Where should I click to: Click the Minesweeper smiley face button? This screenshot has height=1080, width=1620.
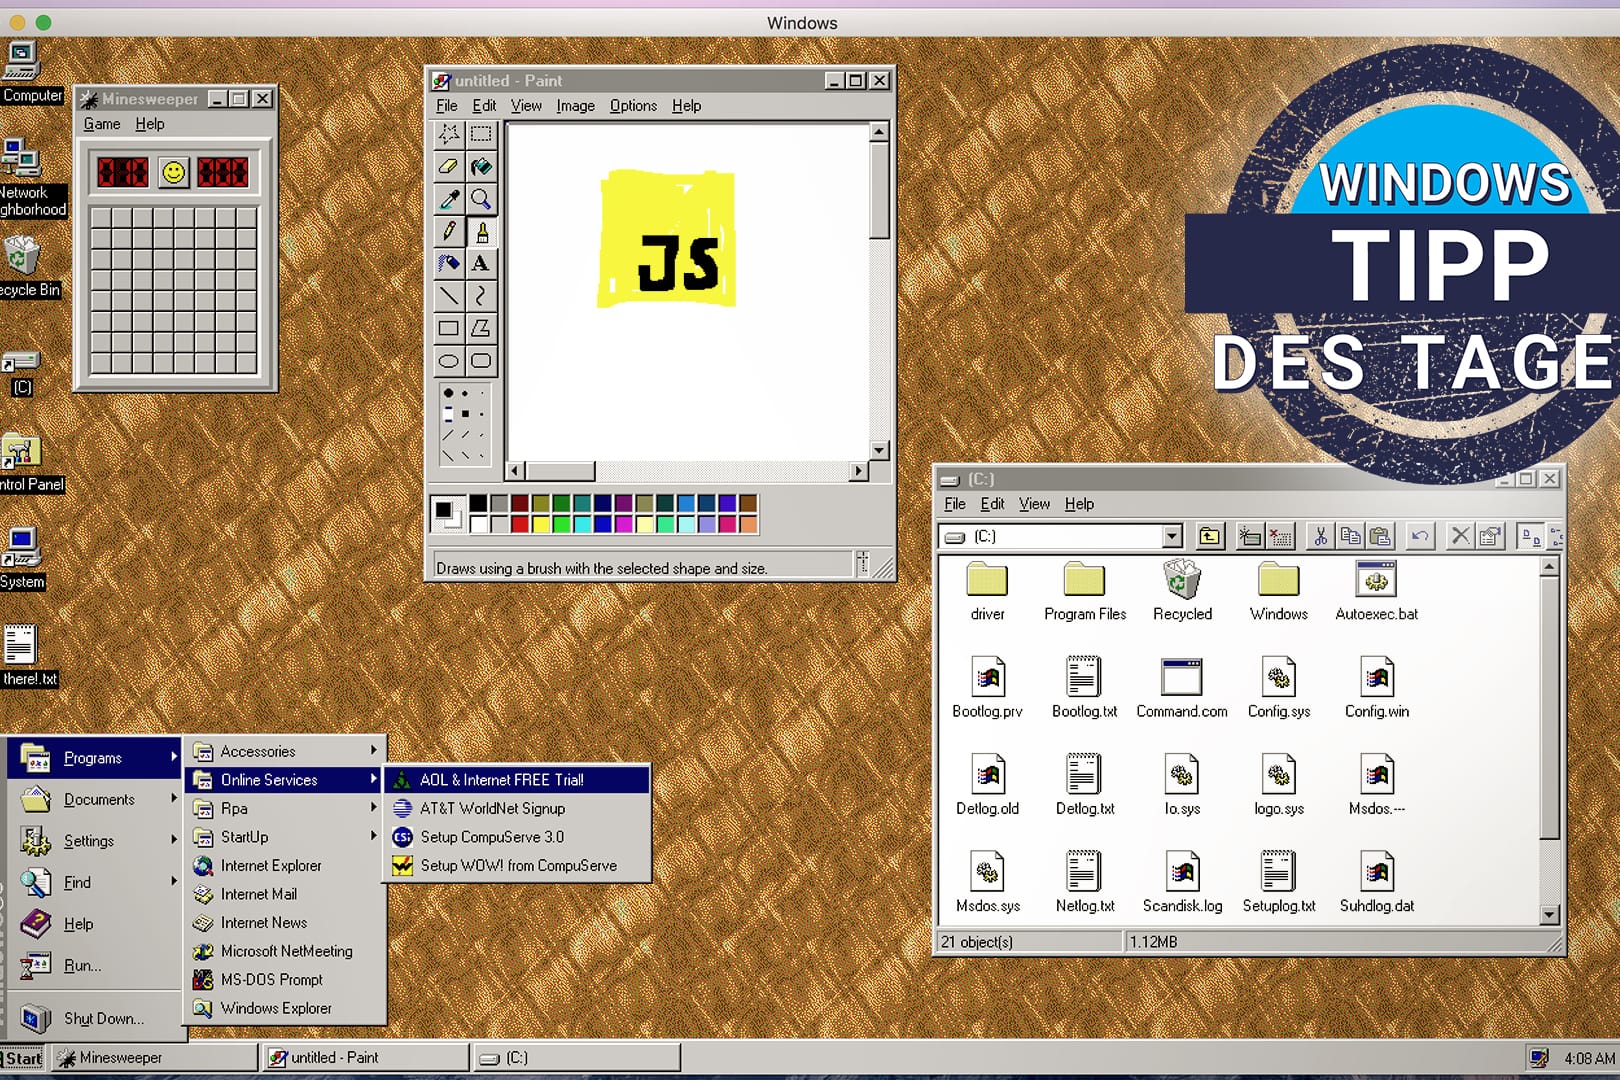[174, 172]
